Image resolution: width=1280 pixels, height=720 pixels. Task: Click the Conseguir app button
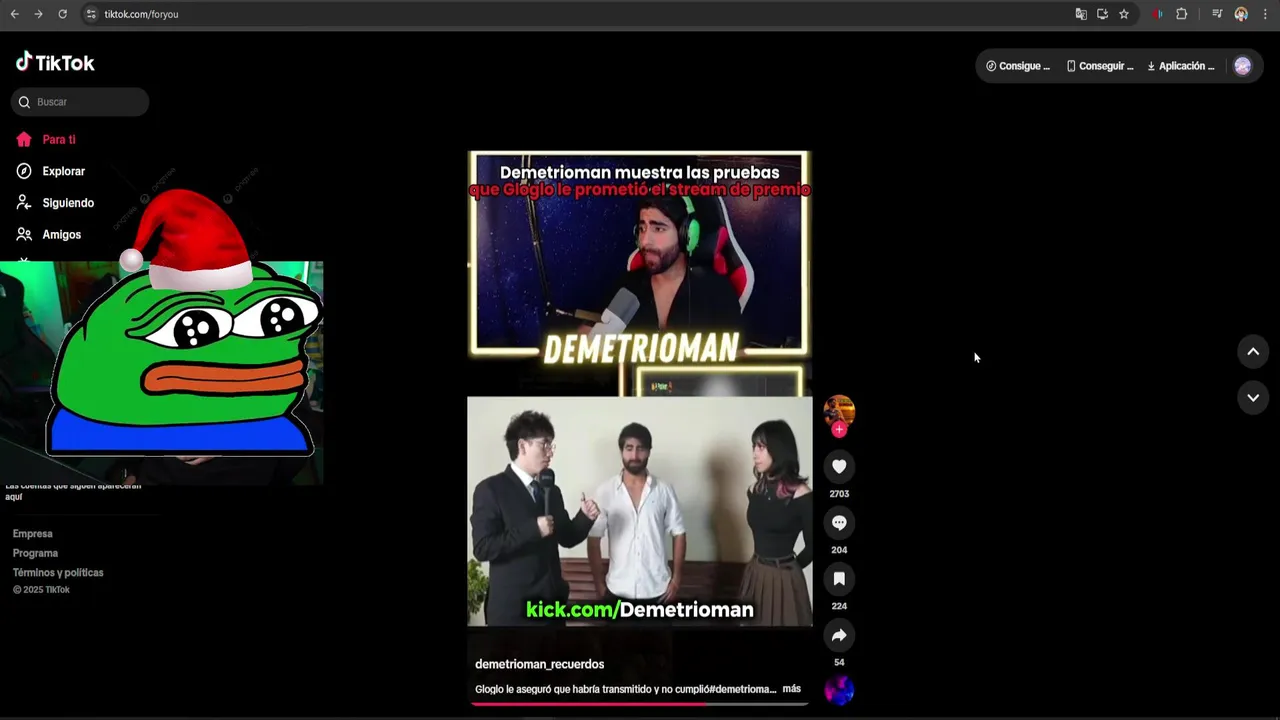pos(1100,66)
